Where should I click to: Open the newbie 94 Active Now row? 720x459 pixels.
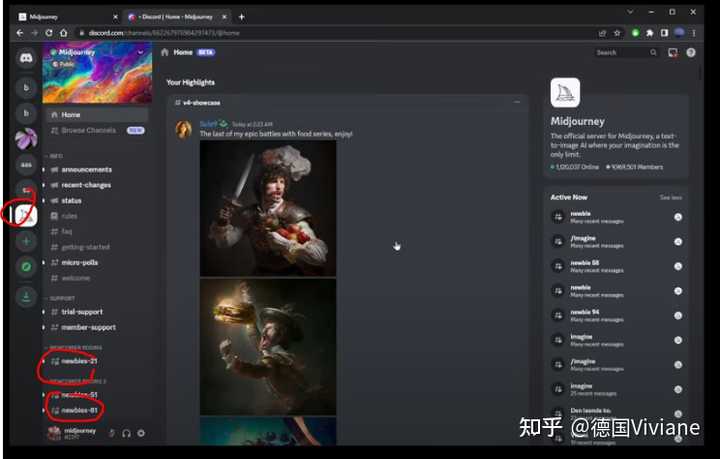click(x=616, y=315)
